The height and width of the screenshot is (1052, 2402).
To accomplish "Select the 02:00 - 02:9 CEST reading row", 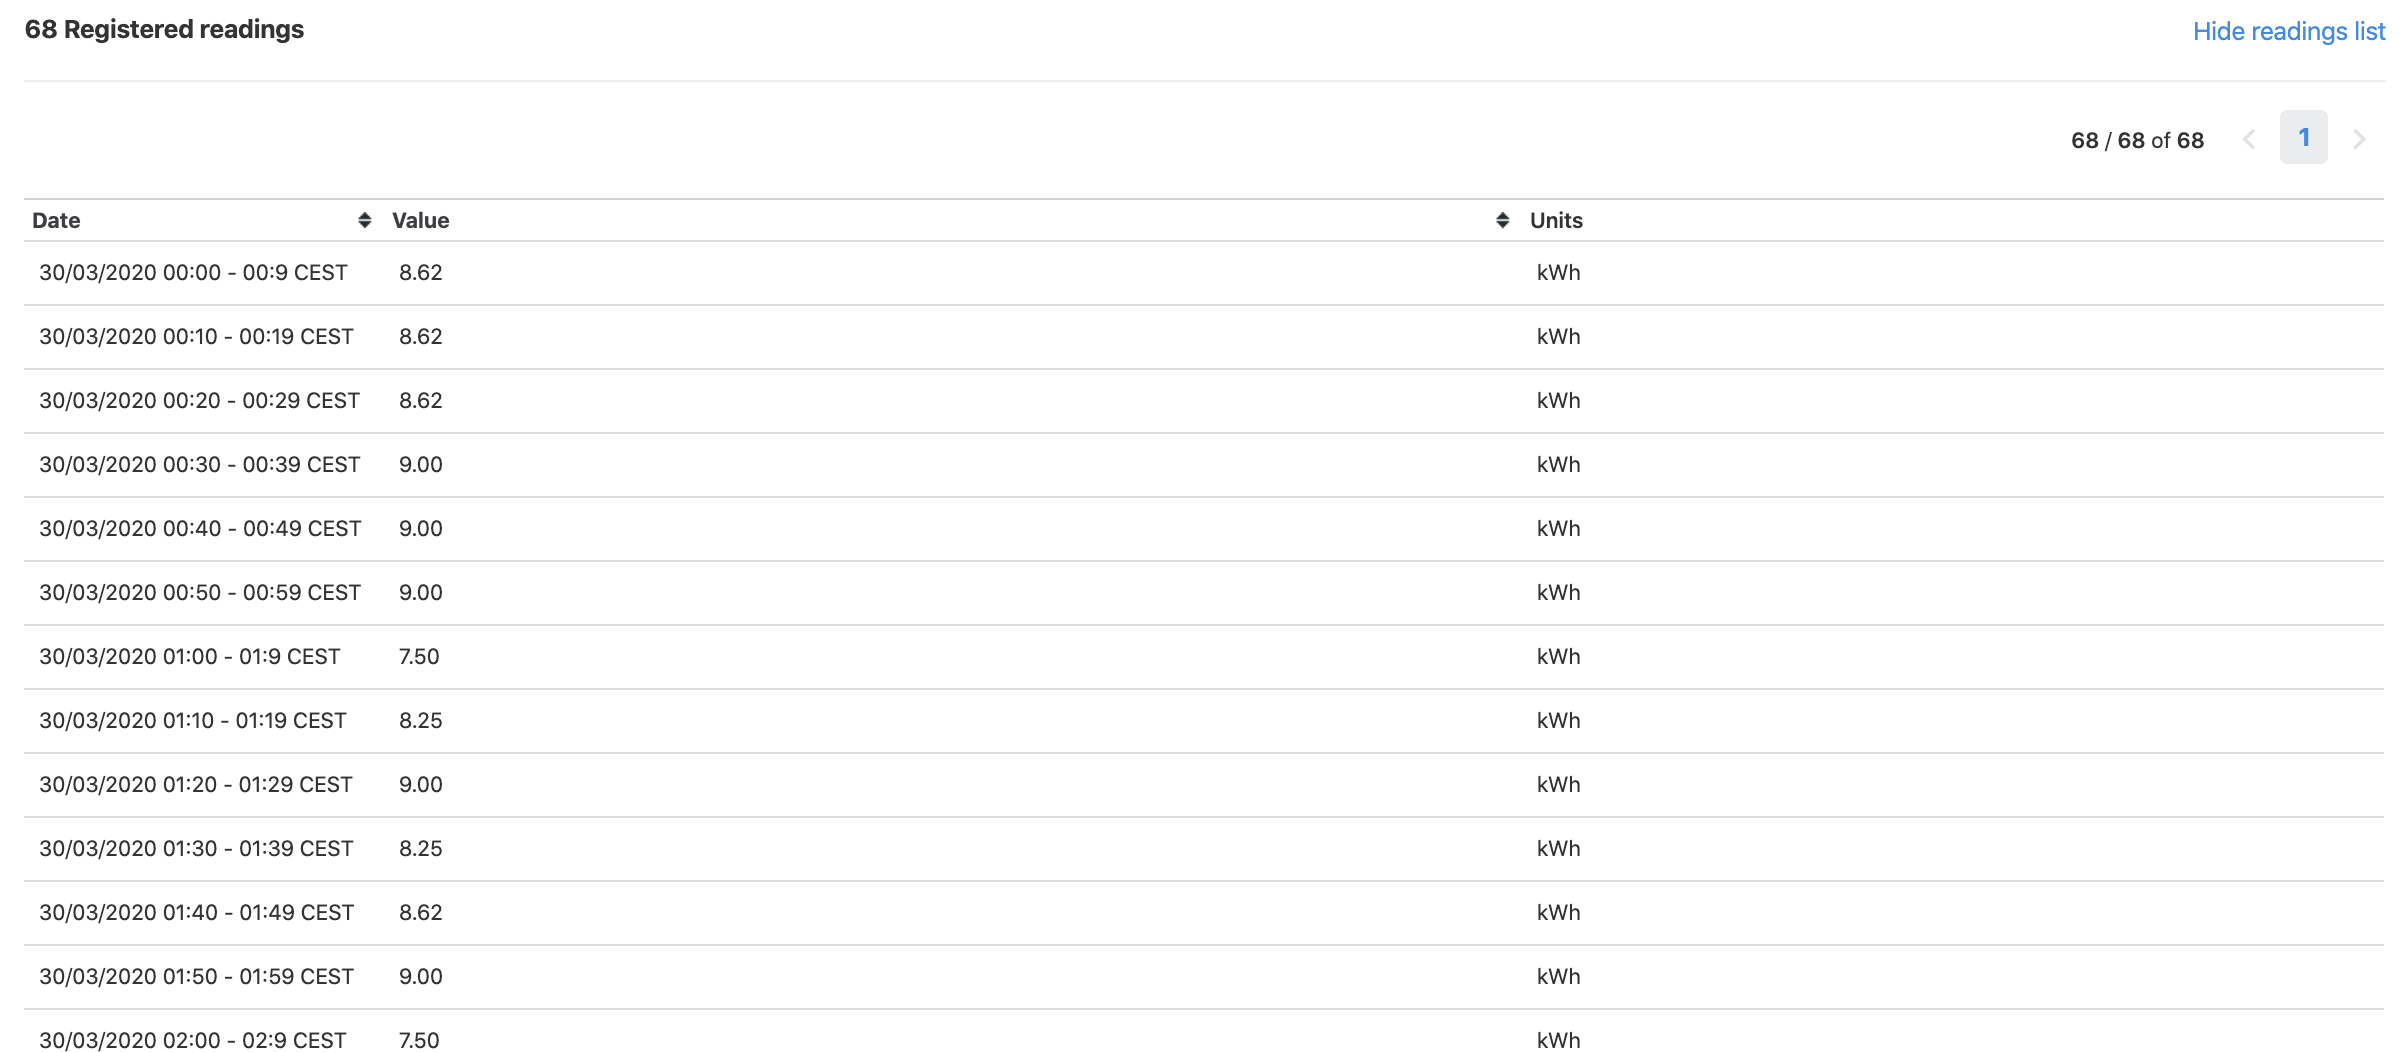I will point(193,1040).
